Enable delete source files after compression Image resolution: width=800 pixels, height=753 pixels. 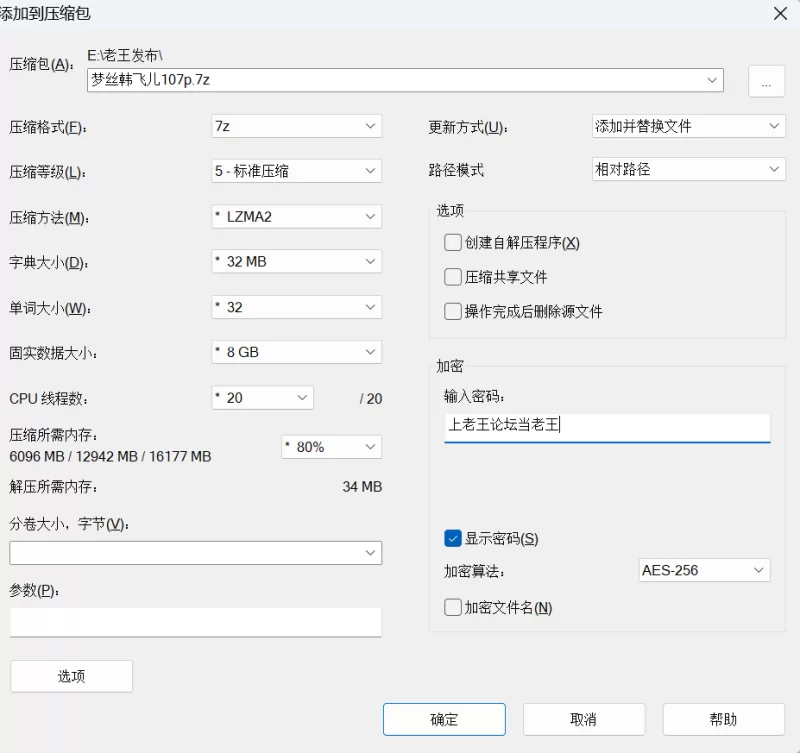click(x=453, y=311)
